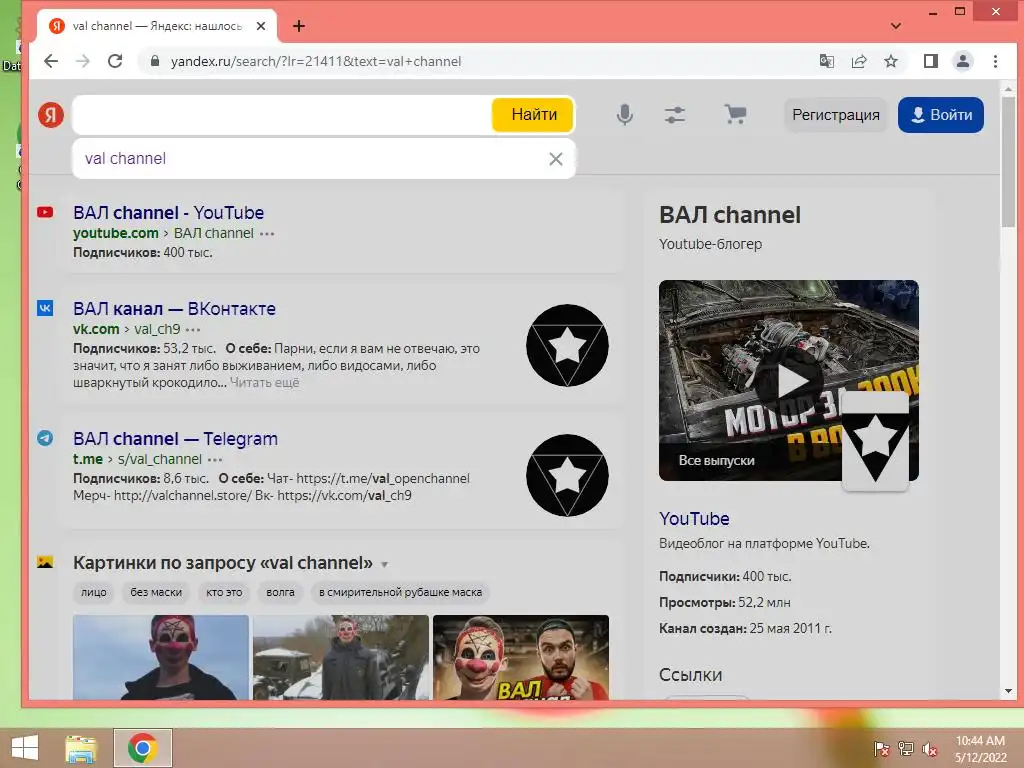1024x768 pixels.
Task: Focus the Yandex search input field
Action: click(x=282, y=115)
